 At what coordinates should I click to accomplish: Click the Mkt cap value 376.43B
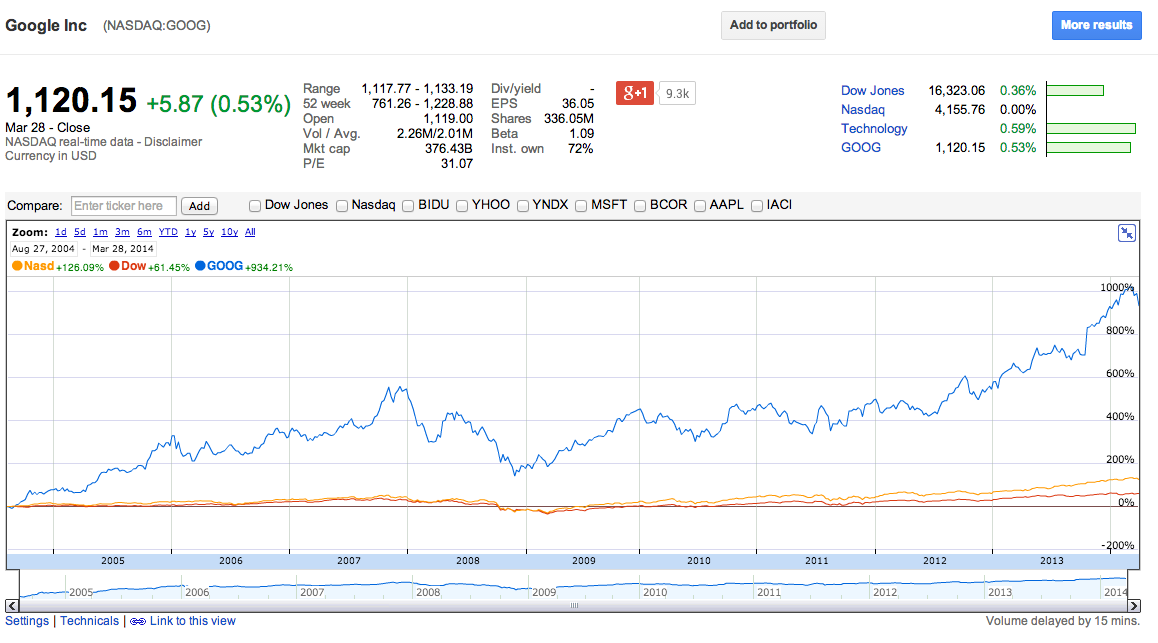[x=448, y=148]
